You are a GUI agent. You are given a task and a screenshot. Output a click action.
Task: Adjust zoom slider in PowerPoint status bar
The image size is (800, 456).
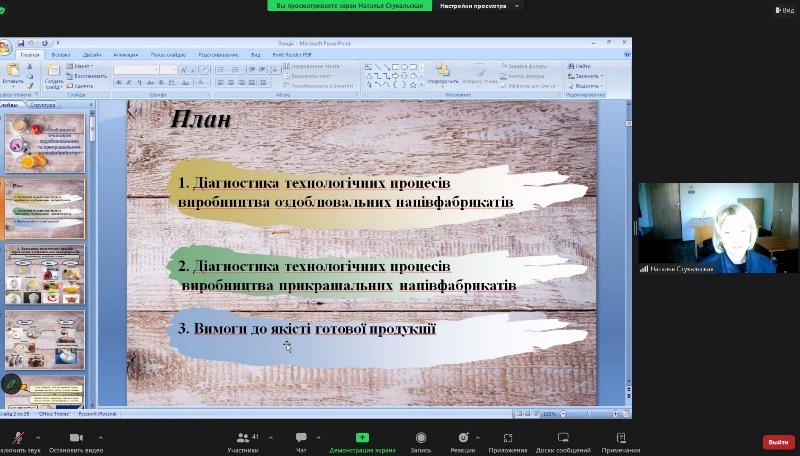click(589, 414)
